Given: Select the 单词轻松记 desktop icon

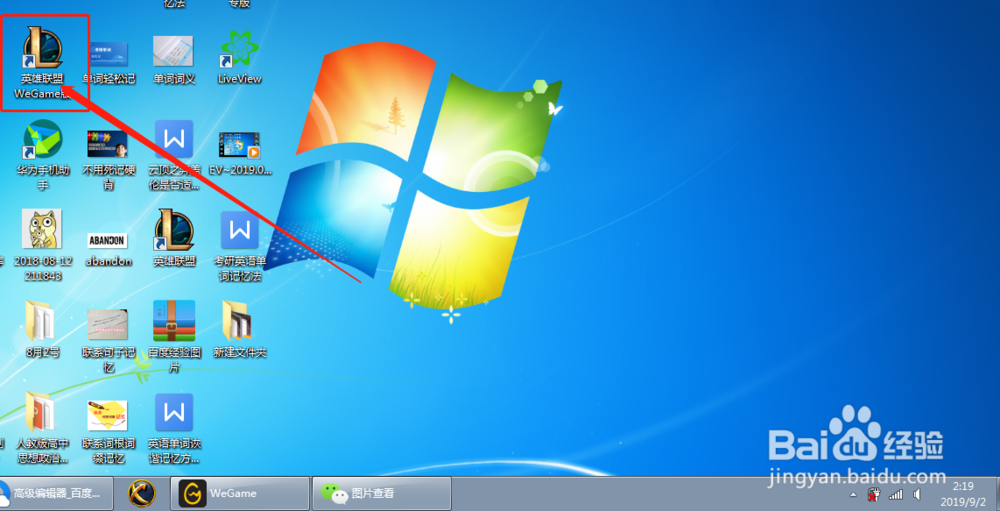Looking at the screenshot, I should click(108, 63).
